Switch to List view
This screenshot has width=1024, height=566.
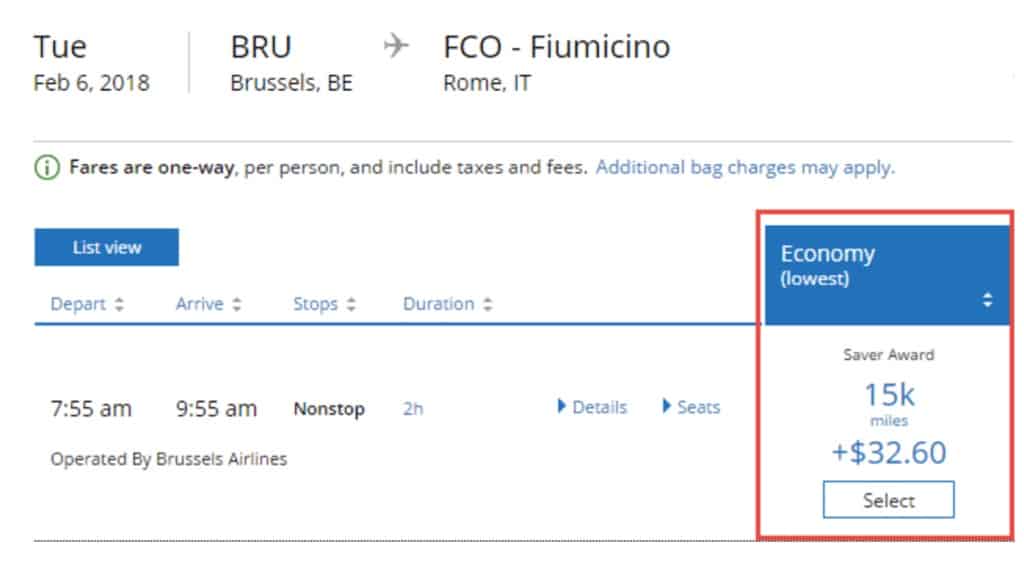pyautogui.click(x=106, y=247)
